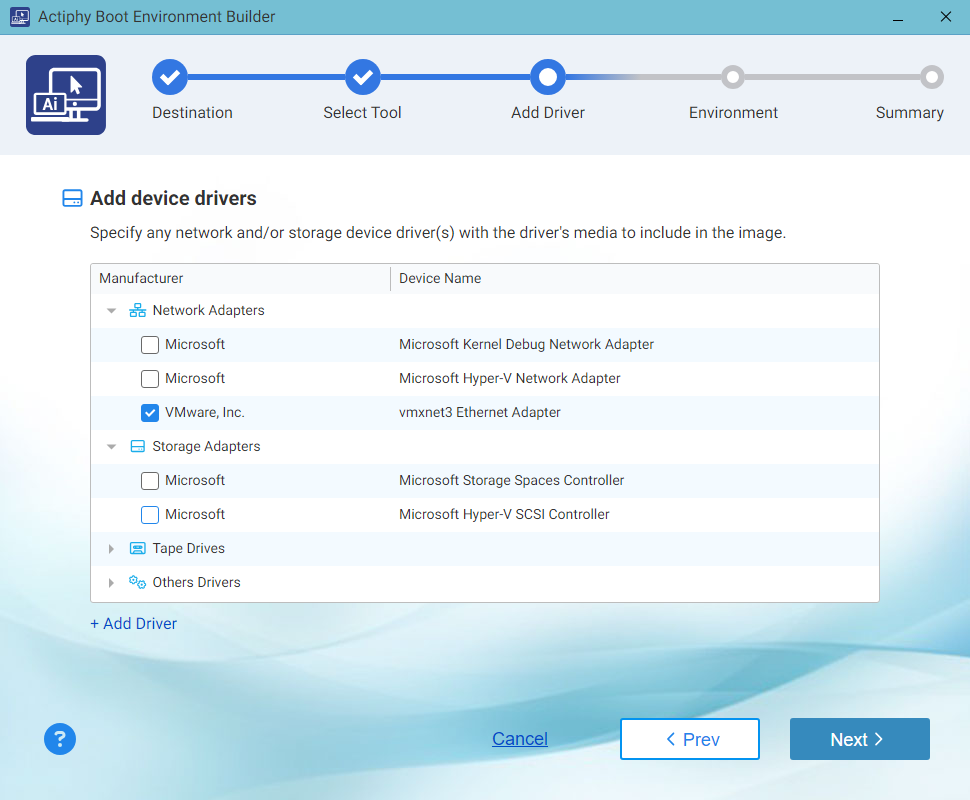This screenshot has width=970, height=800.
Task: Expand the Others Drivers group arrow
Action: (x=111, y=583)
